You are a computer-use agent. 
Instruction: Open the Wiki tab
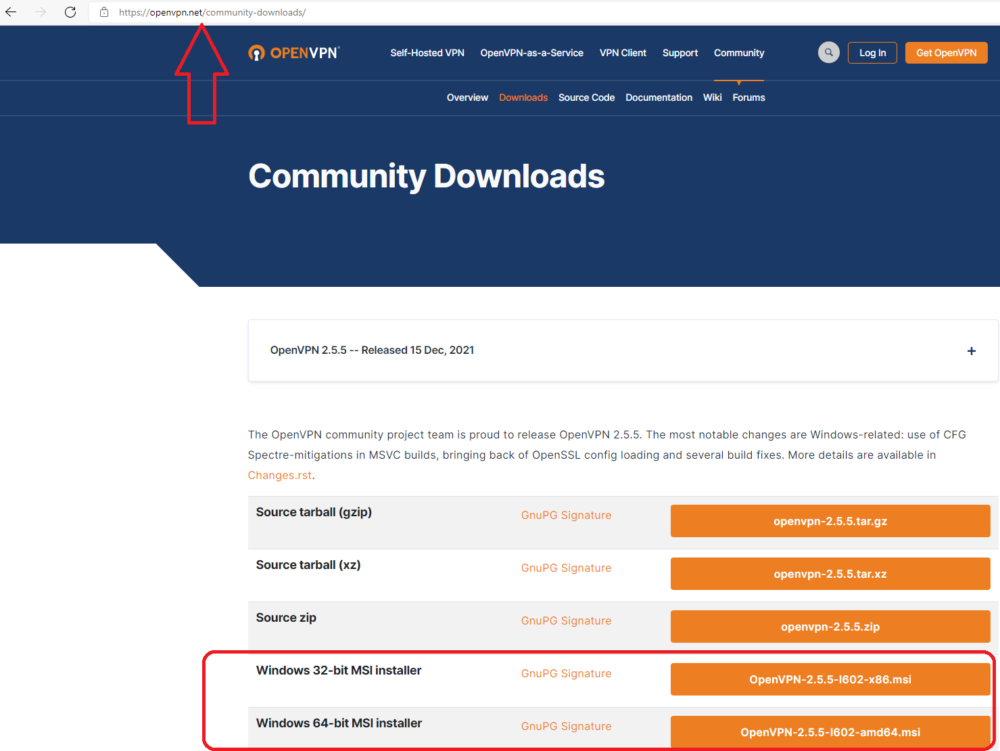pyautogui.click(x=712, y=98)
